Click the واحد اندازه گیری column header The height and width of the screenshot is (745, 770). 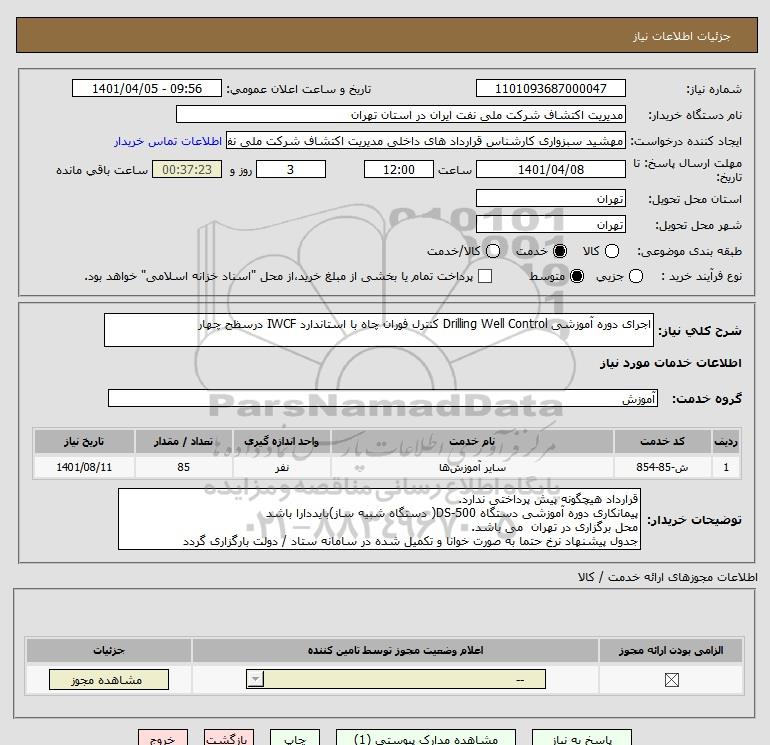[281, 441]
